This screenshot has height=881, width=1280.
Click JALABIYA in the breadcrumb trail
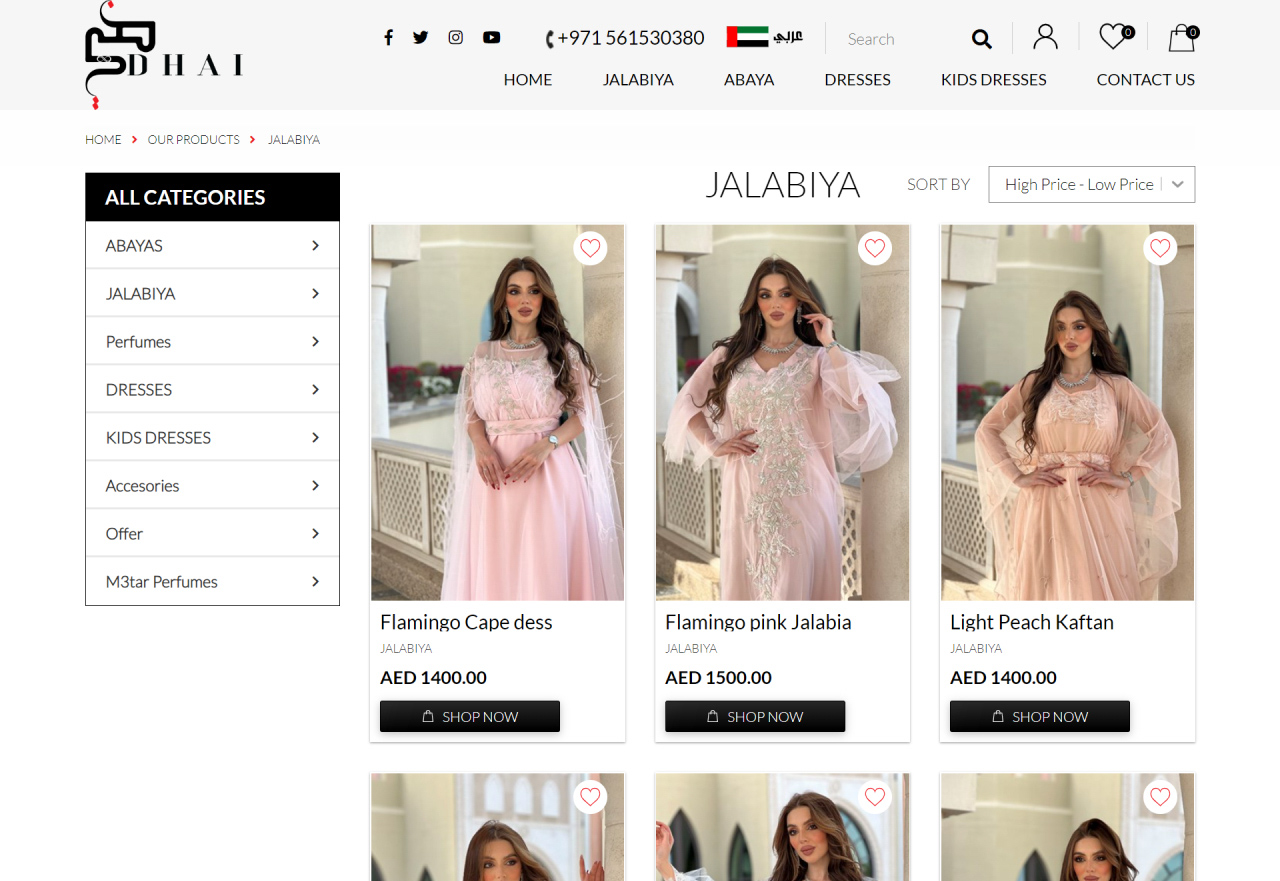coord(294,139)
